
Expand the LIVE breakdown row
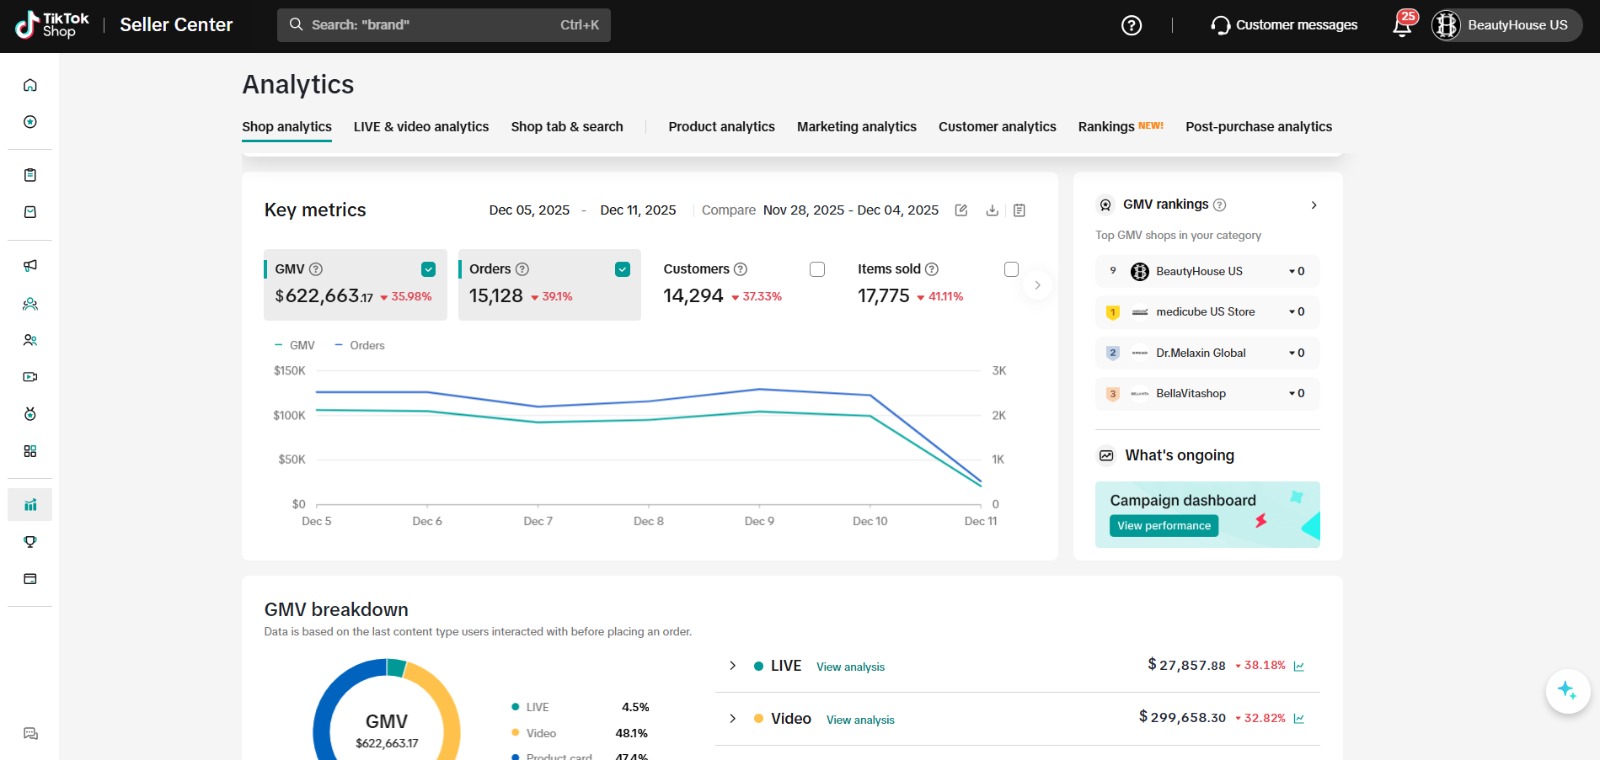pyautogui.click(x=732, y=666)
